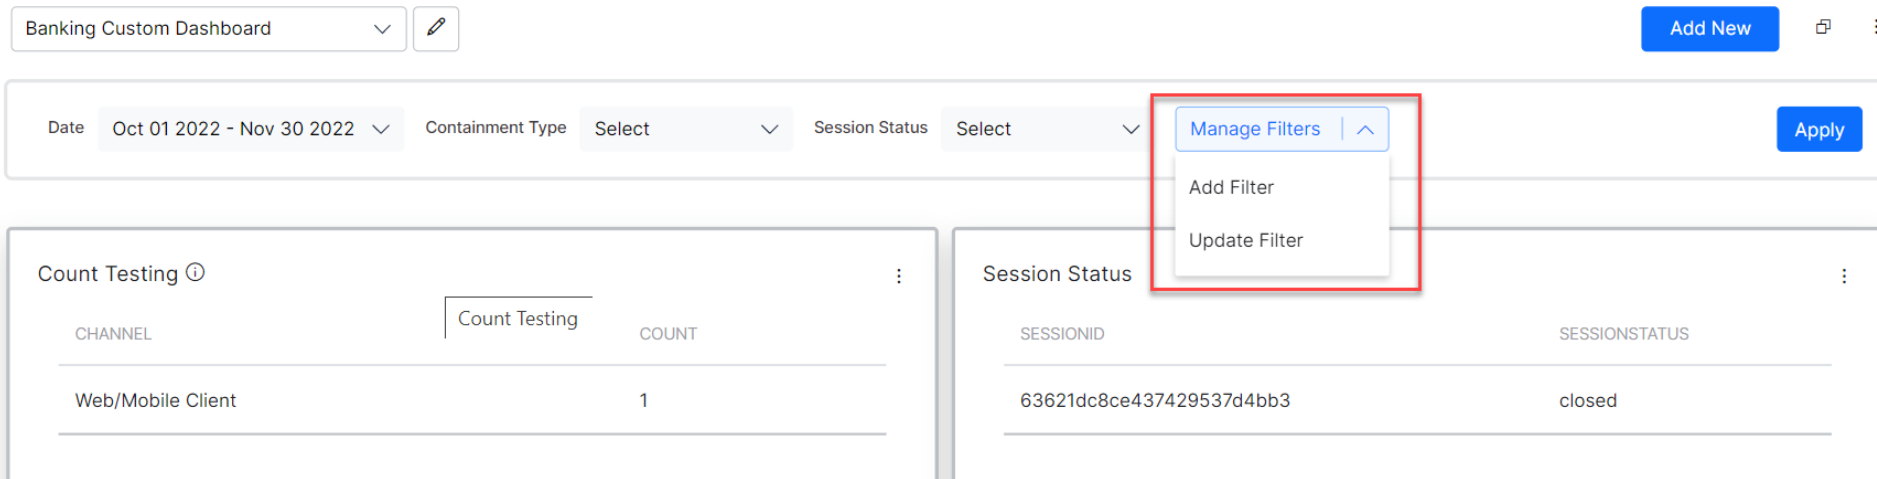This screenshot has width=1877, height=479.
Task: Open the dashboard kebab menu at top right
Action: click(1873, 28)
